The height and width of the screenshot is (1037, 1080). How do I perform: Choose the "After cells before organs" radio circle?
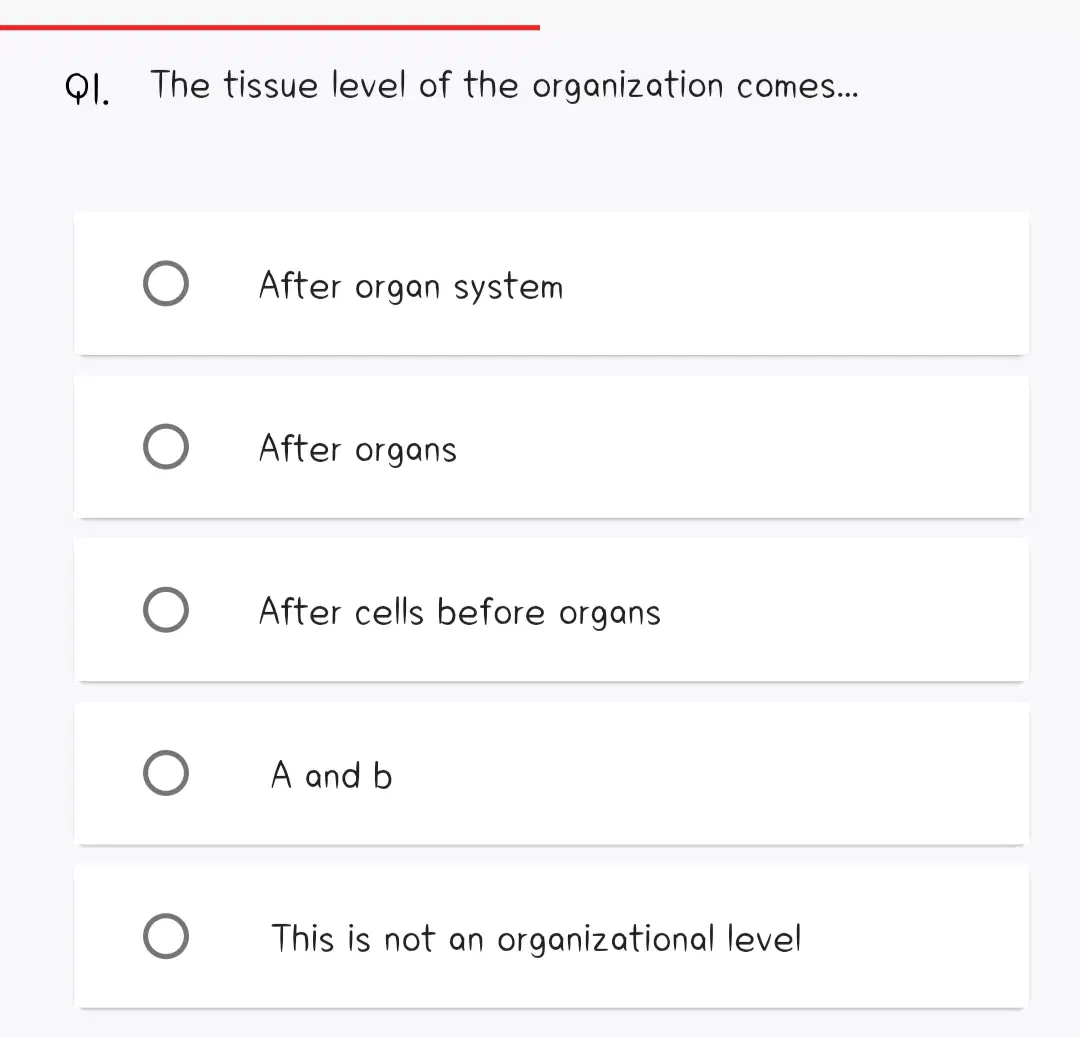166,609
